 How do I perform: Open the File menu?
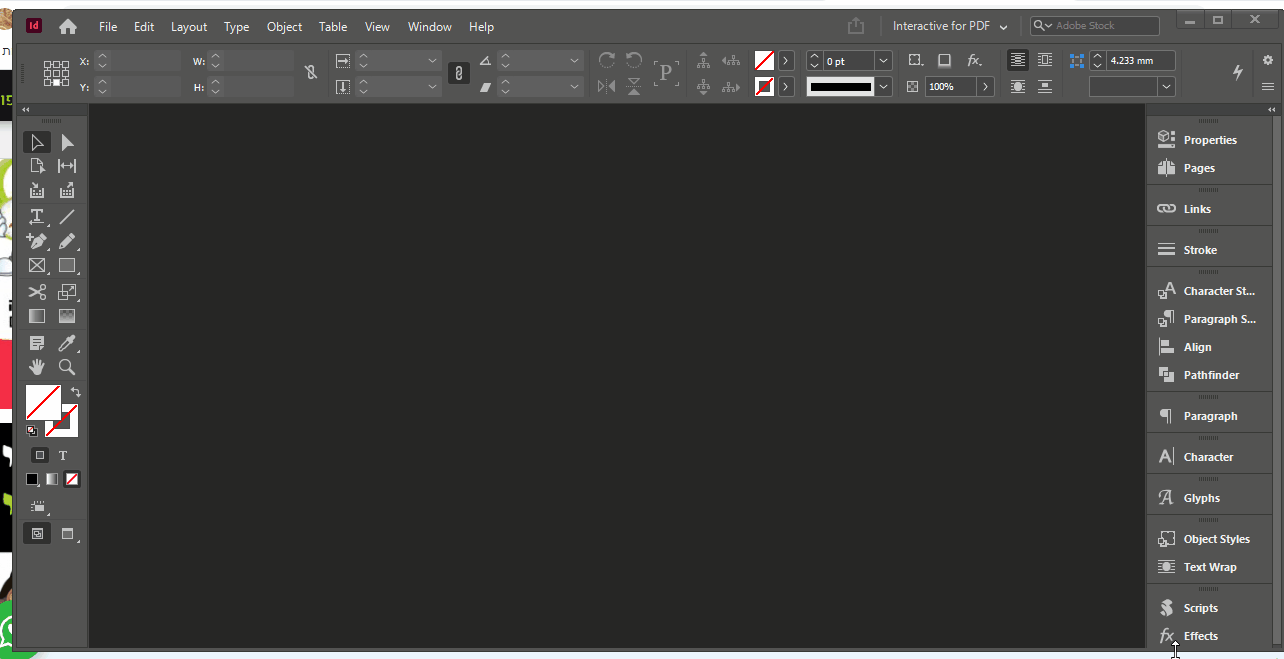(x=108, y=27)
